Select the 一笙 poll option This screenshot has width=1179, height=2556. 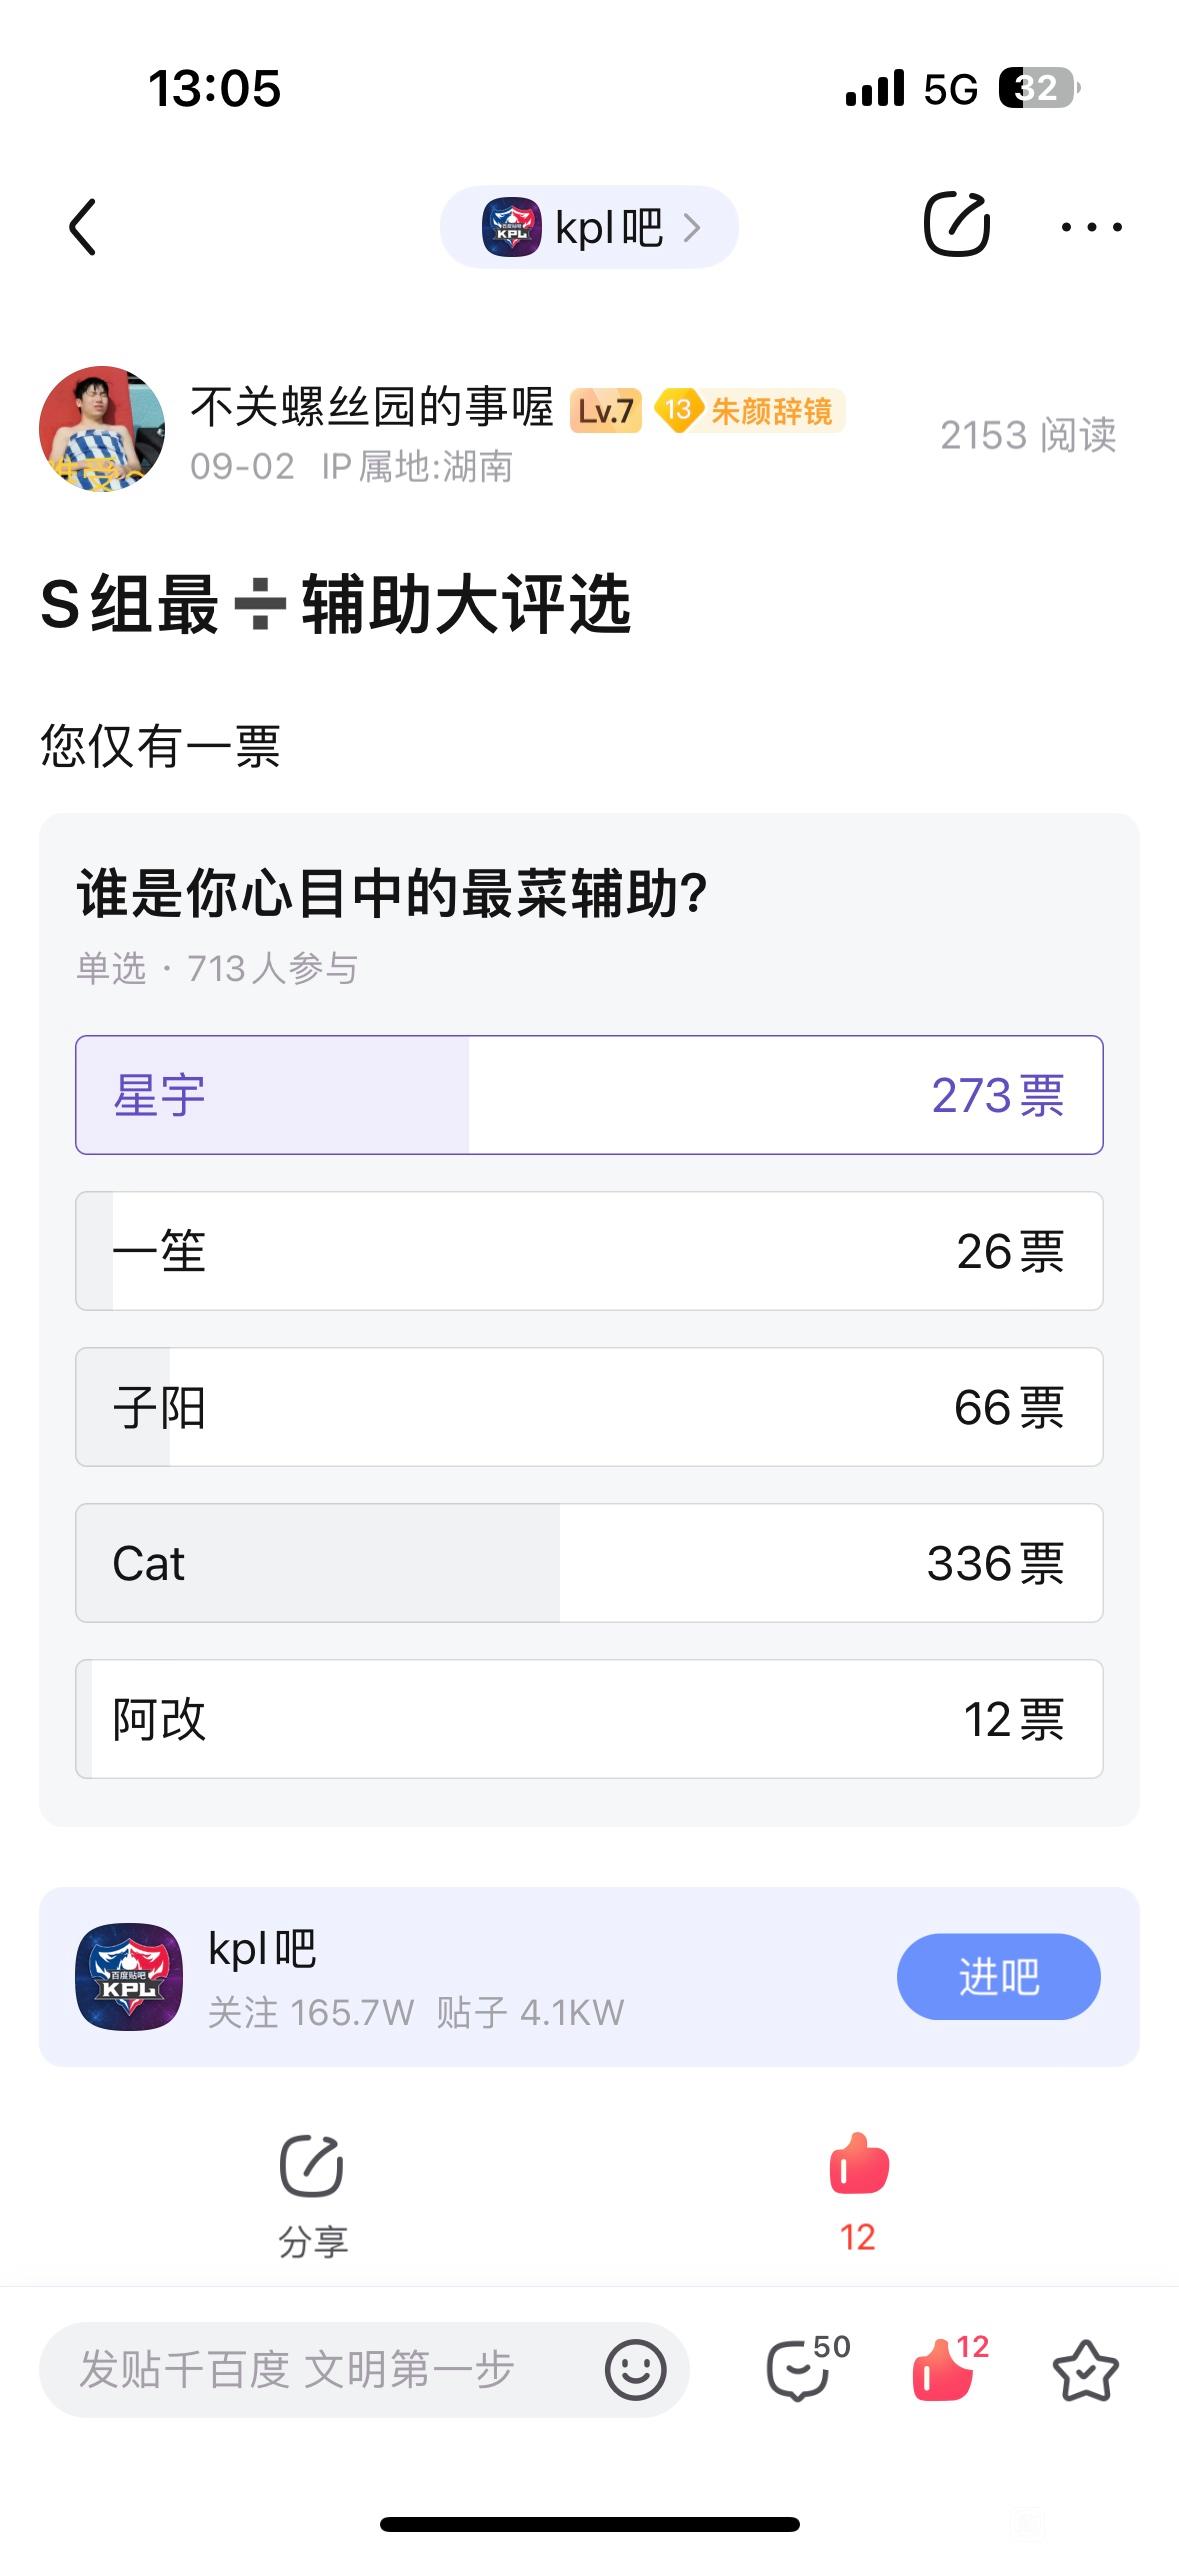(589, 1251)
